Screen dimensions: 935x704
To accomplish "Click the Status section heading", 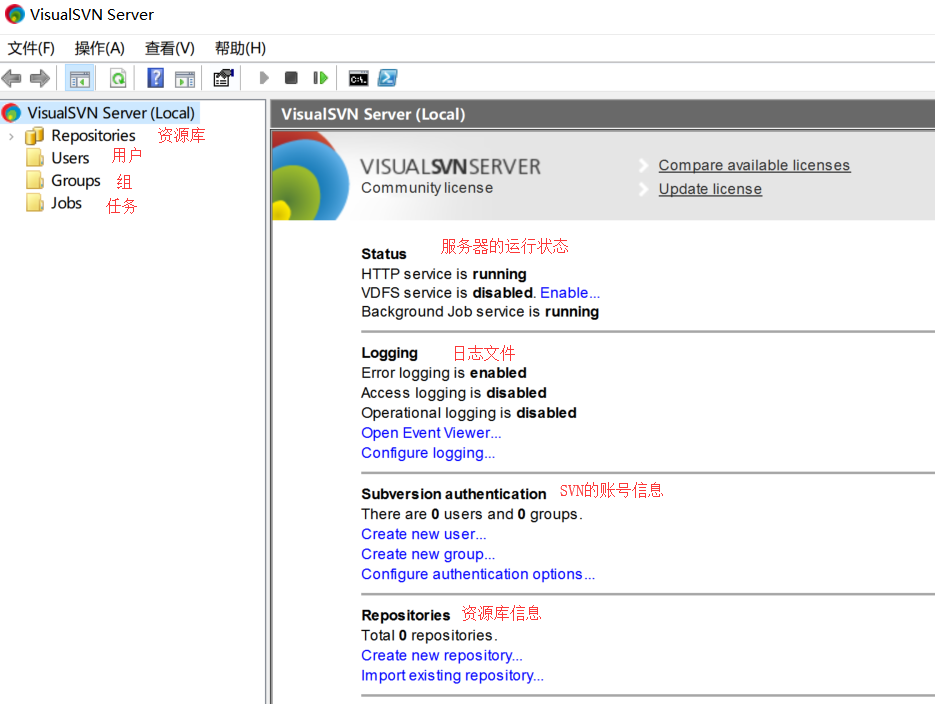I will (x=384, y=254).
